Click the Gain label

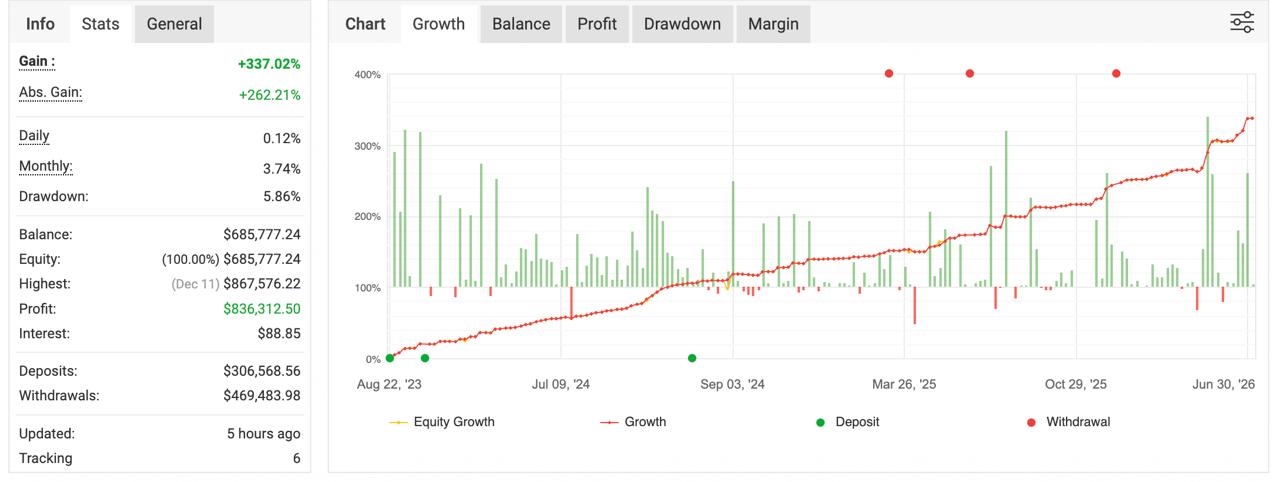point(37,62)
